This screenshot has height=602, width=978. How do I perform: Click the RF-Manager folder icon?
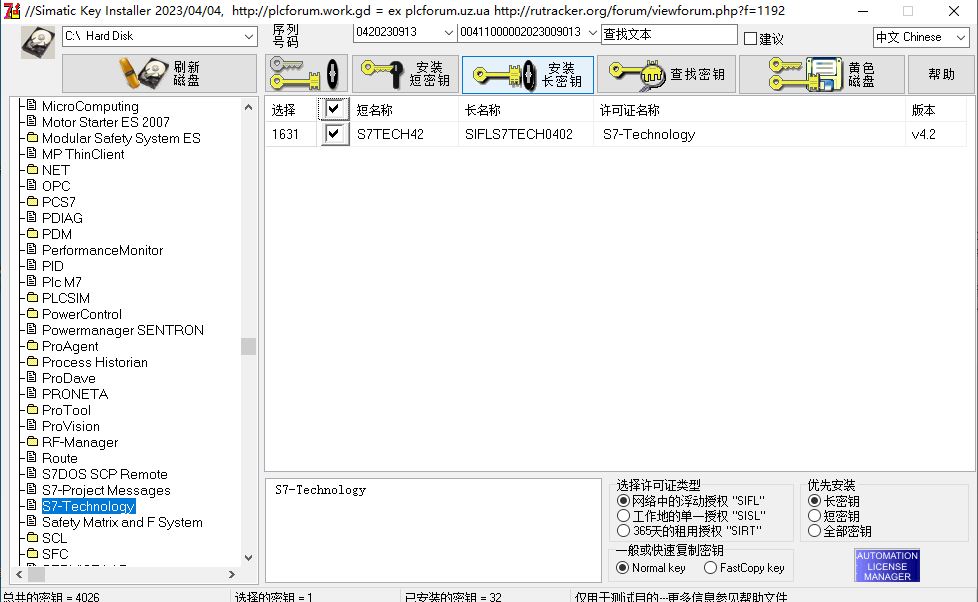pos(32,442)
